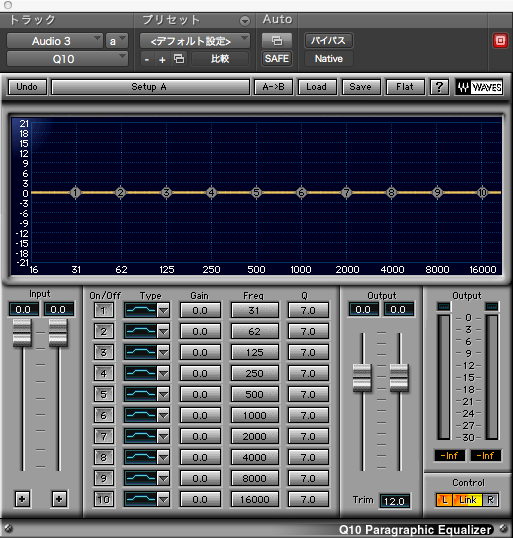Click the バイパス bypass button
The image size is (513, 538).
point(329,41)
